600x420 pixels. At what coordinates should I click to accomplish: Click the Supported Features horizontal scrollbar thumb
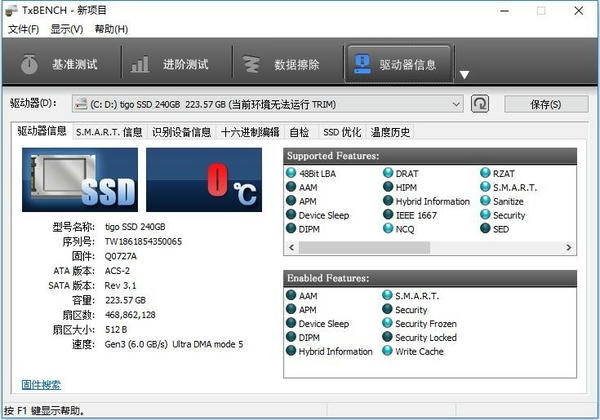tap(364, 247)
